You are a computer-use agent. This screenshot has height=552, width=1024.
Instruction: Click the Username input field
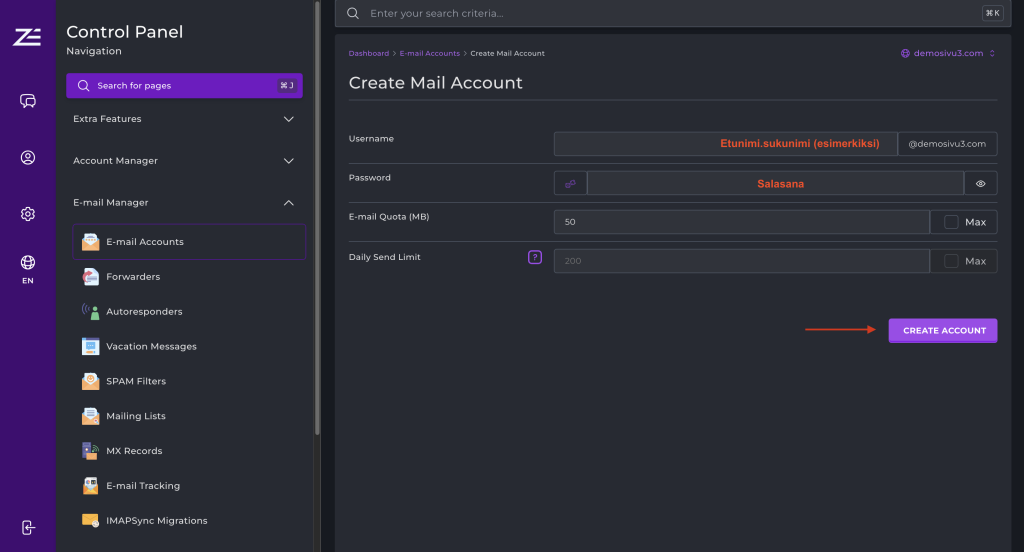coord(725,144)
